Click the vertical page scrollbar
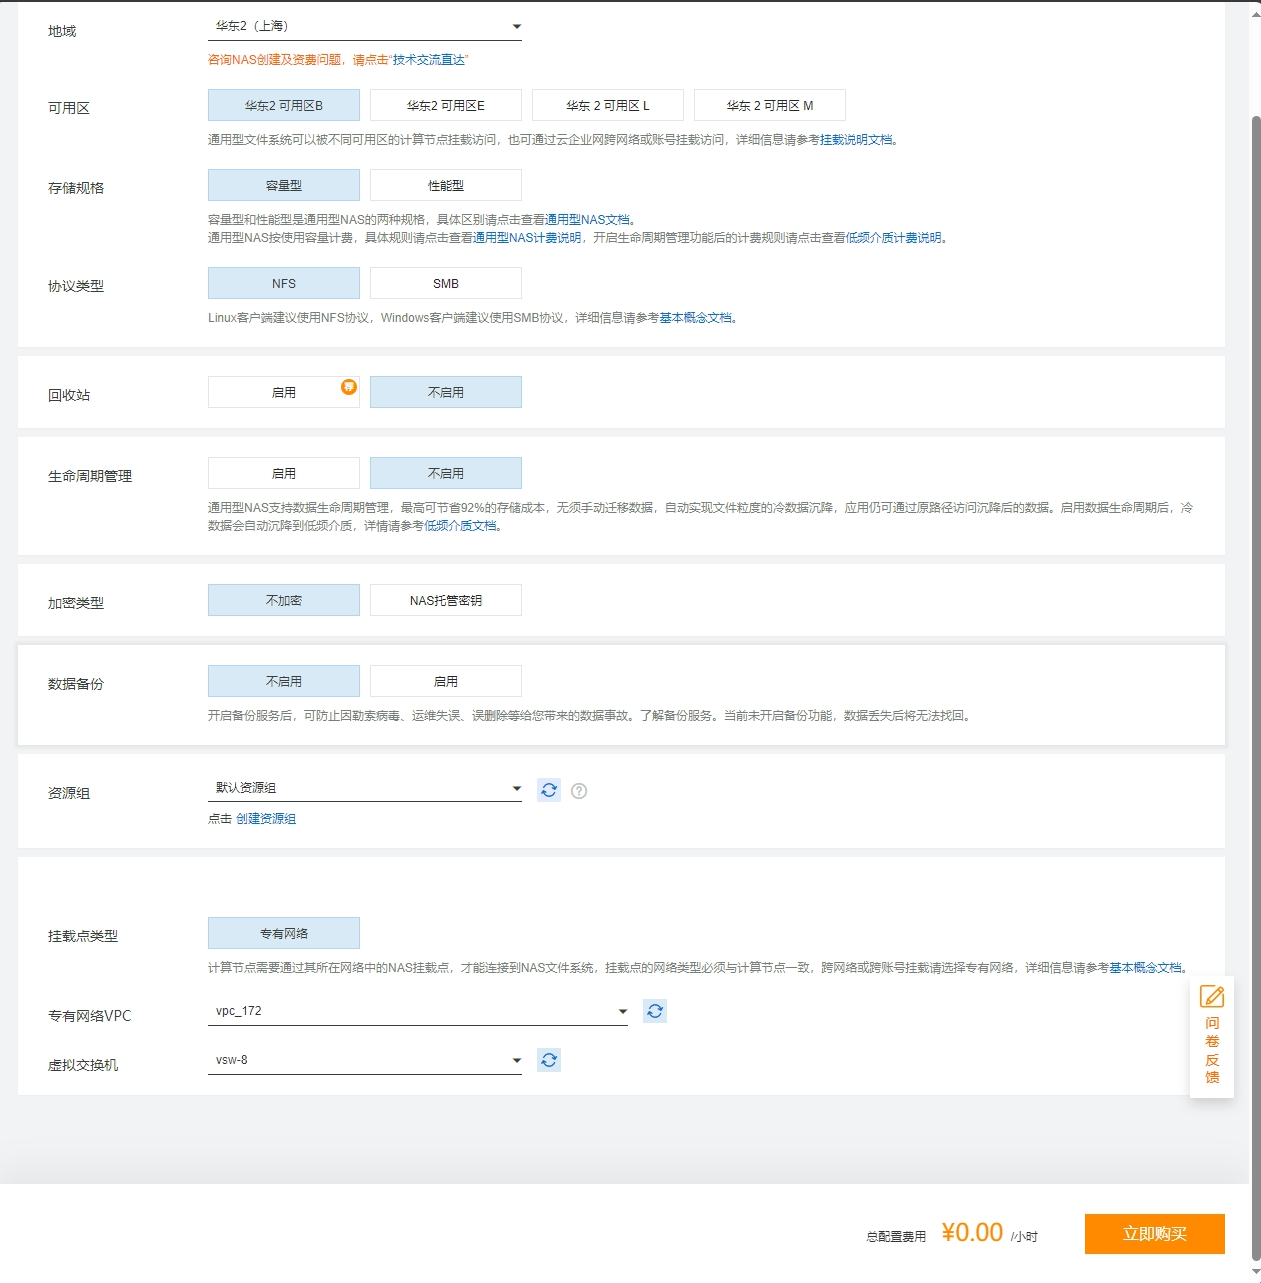The width and height of the screenshot is (1261, 1283). [1256, 640]
